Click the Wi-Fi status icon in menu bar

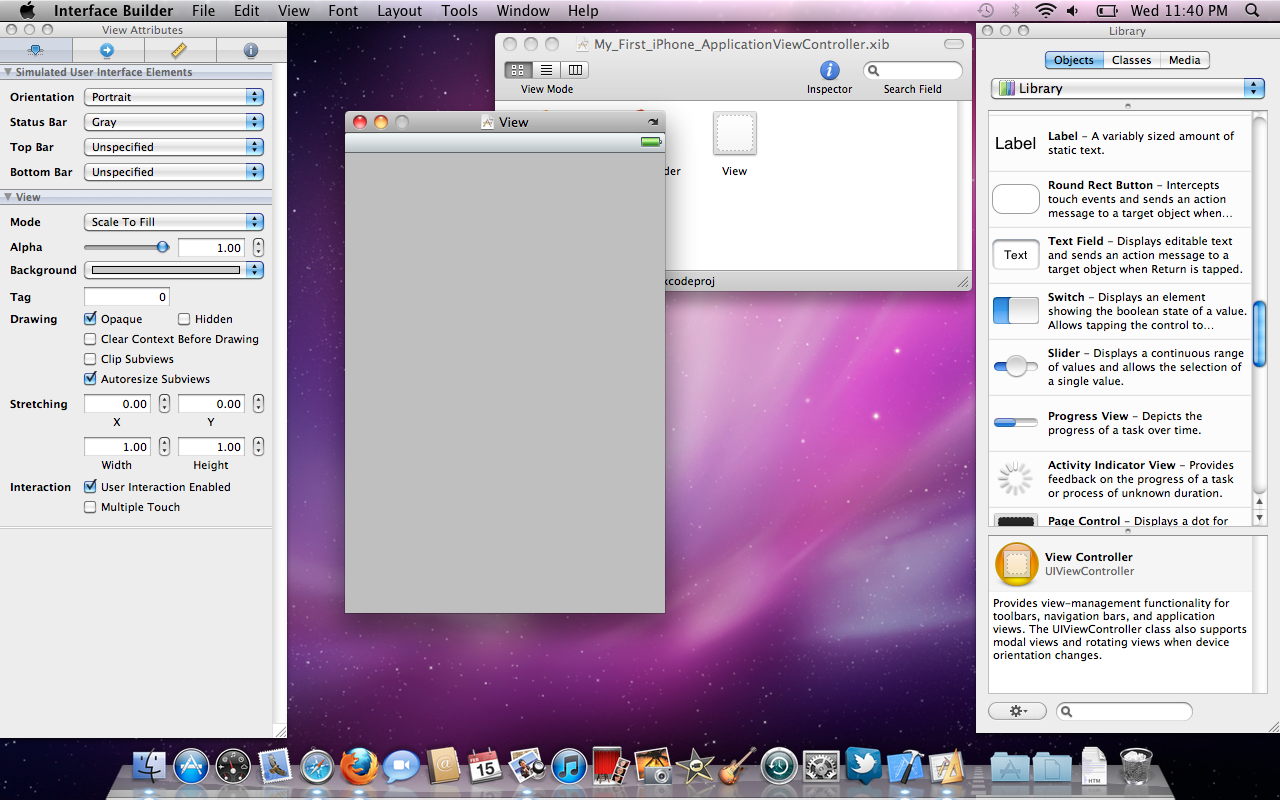pyautogui.click(x=1046, y=11)
